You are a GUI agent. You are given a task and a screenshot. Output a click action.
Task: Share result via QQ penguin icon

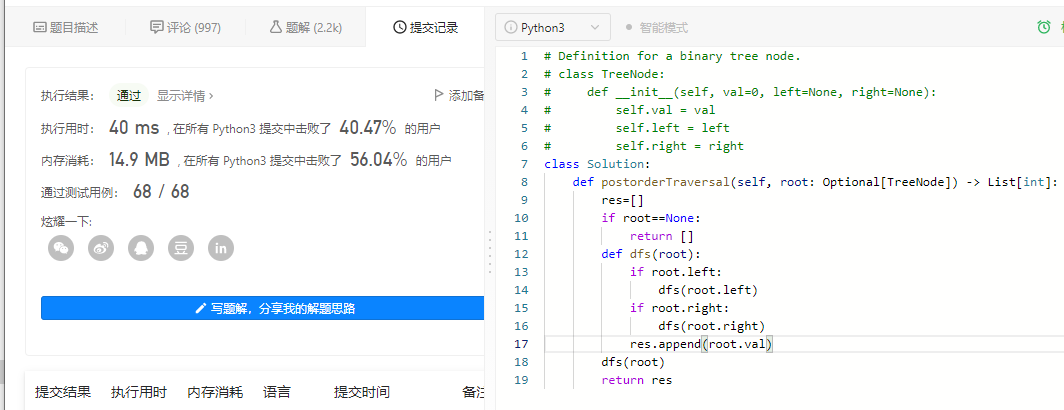[x=141, y=248]
